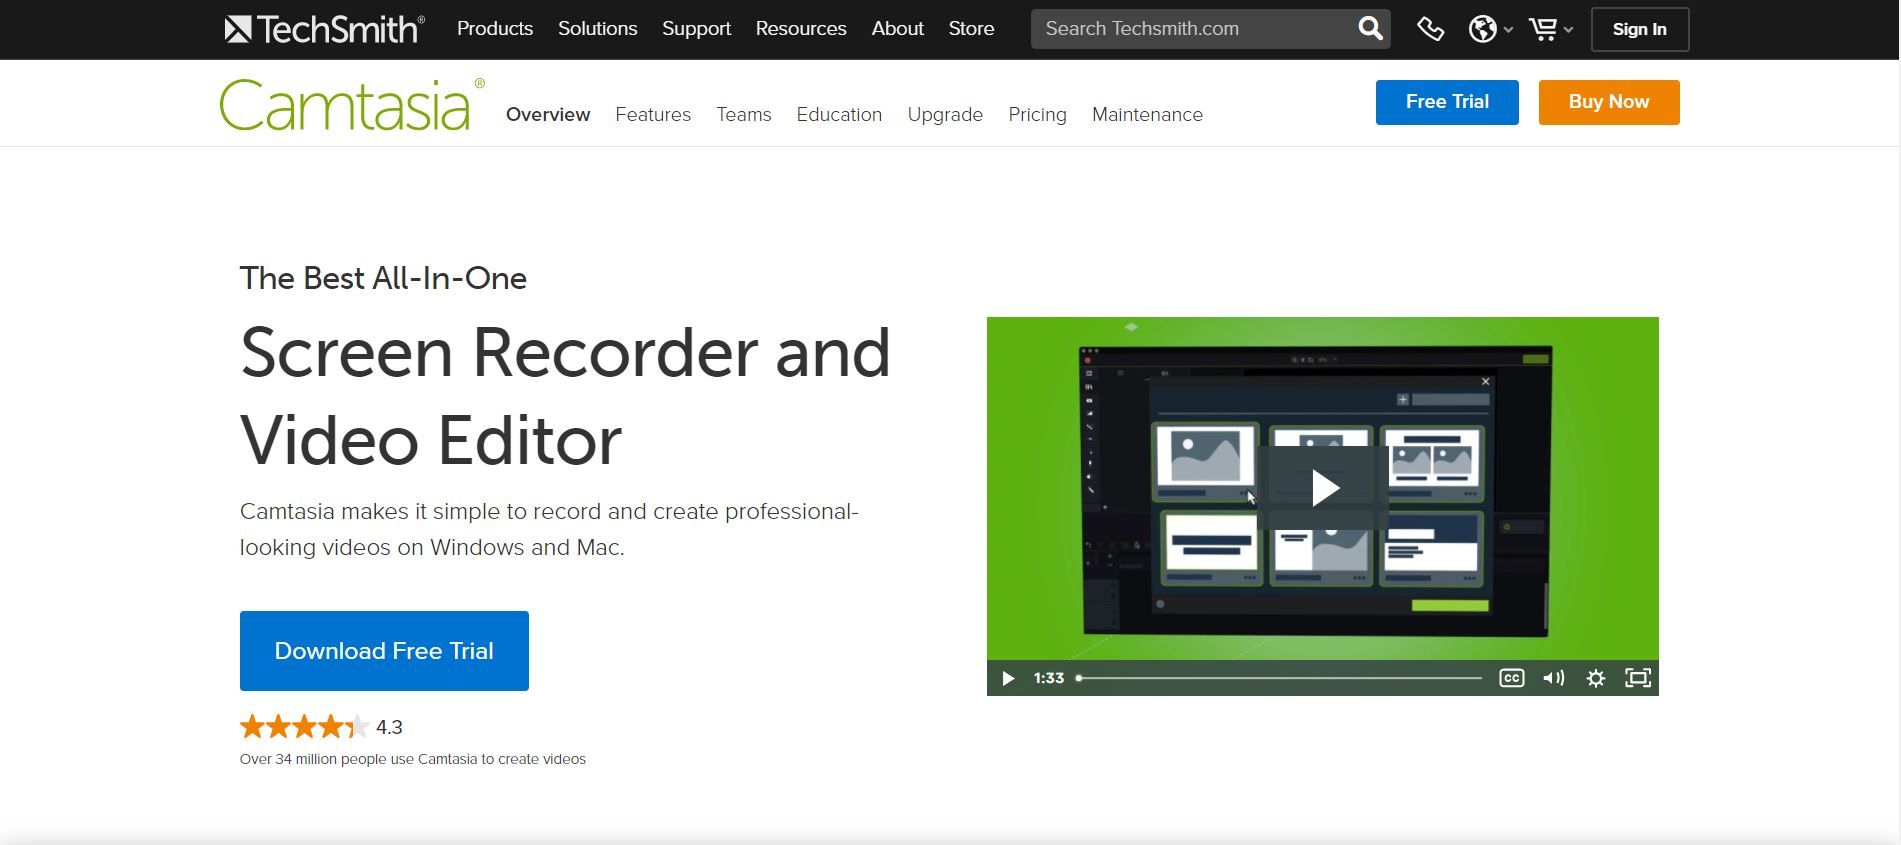Open the Resources menu
This screenshot has width=1901, height=845.
point(801,29)
